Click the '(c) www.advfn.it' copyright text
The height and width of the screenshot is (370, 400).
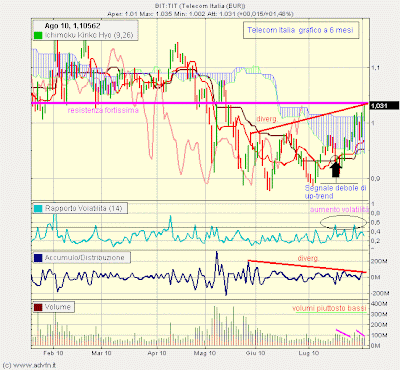pos(29,365)
